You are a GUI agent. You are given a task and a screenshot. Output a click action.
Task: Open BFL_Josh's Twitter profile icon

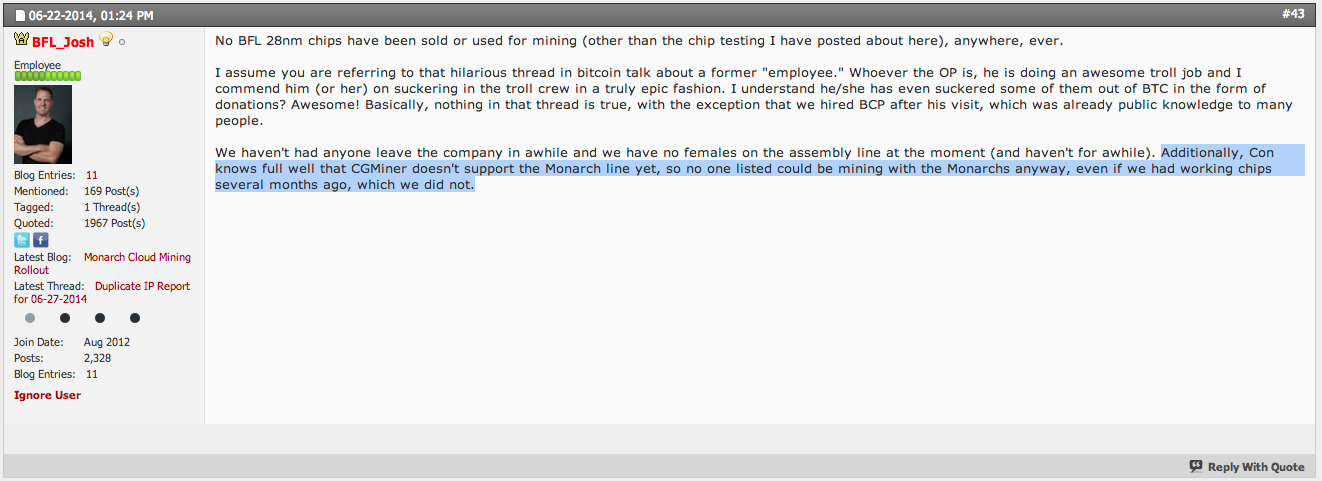pyautogui.click(x=22, y=240)
